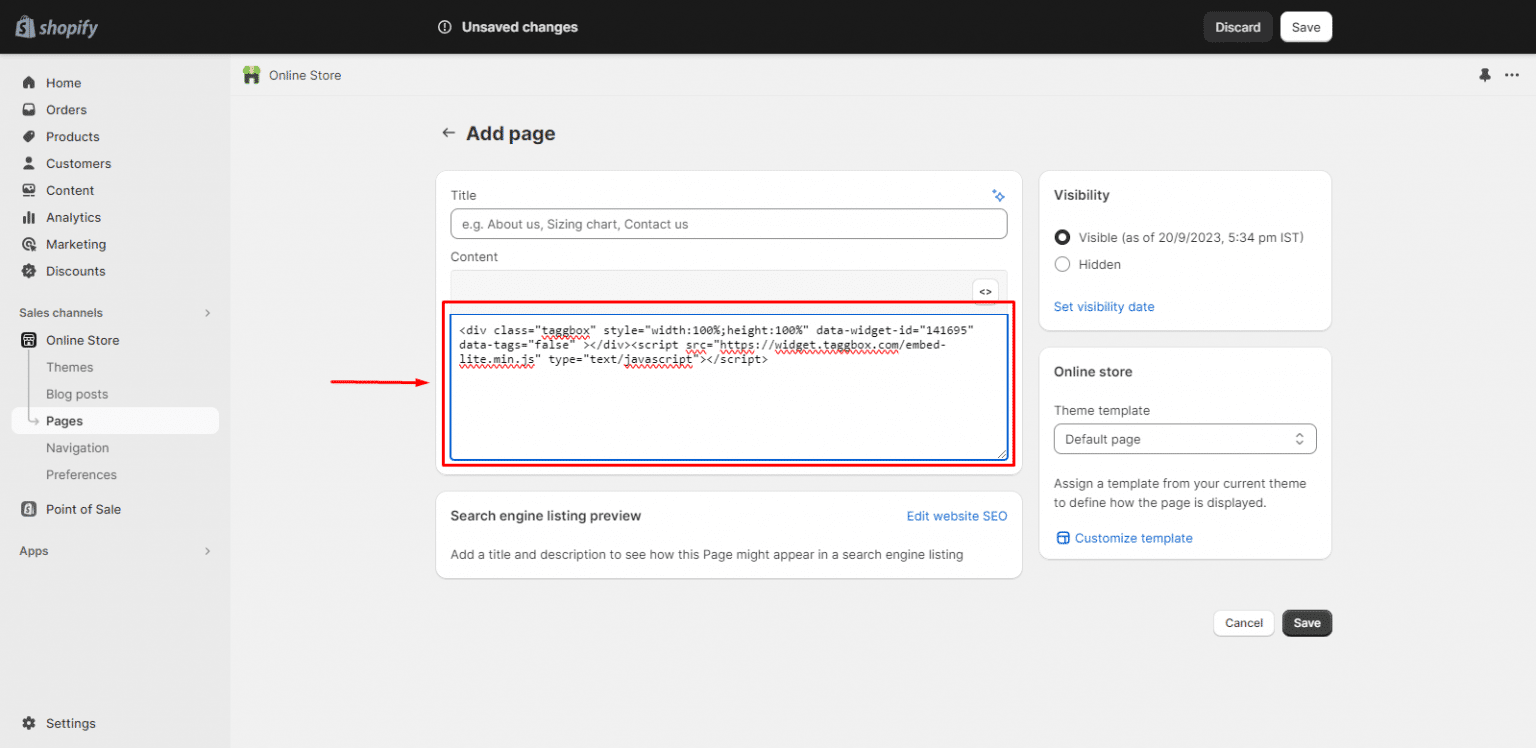
Task: Expand the Sales channels section
Action: [207, 312]
